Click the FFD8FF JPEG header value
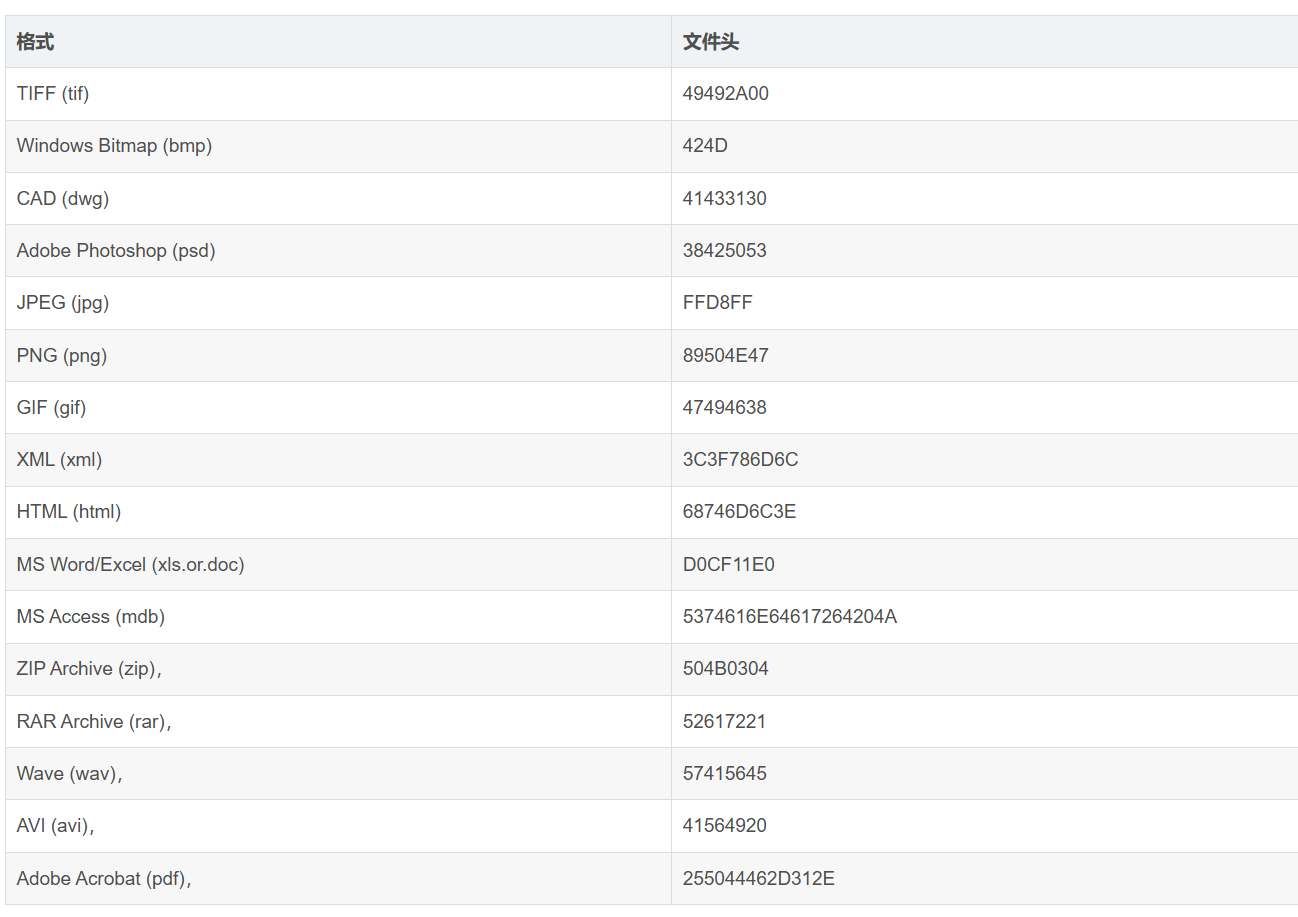 tap(717, 303)
